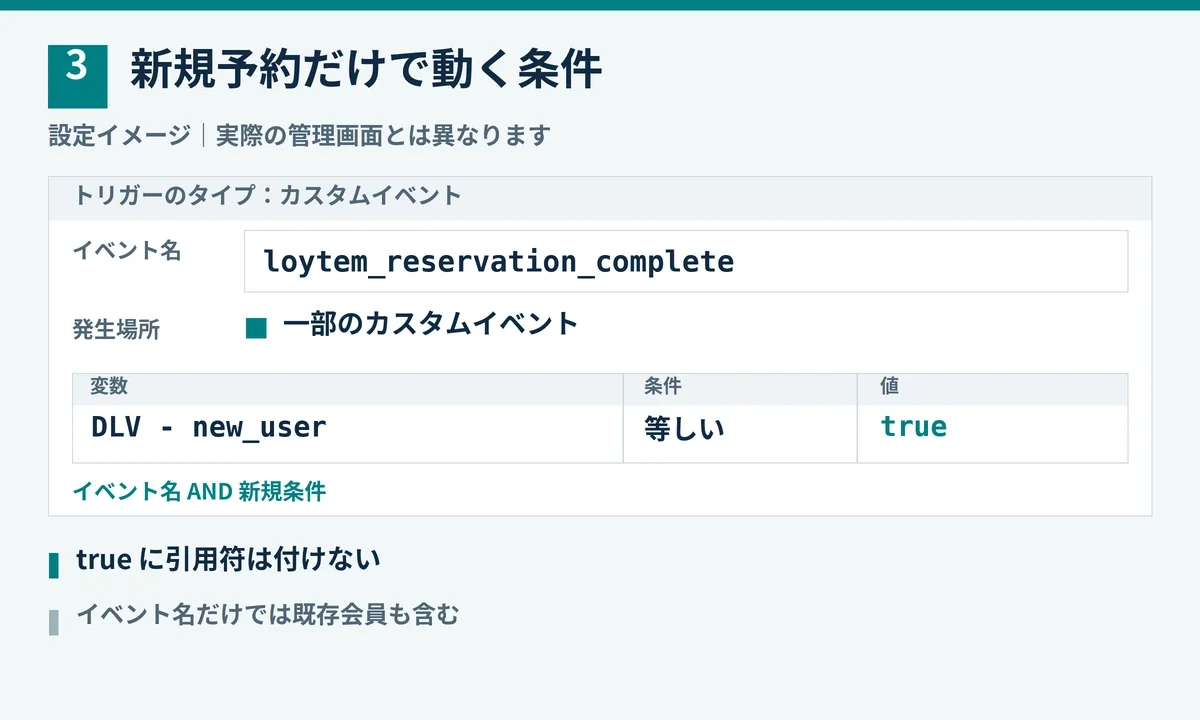The image size is (1200, 720).
Task: Click the value cell showing true
Action: point(993,434)
